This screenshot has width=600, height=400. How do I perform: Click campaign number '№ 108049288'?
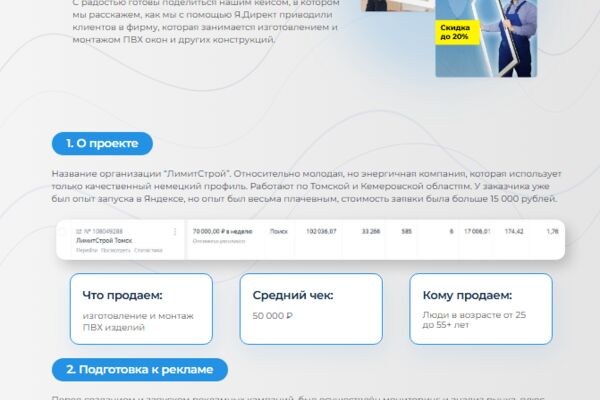(103, 232)
